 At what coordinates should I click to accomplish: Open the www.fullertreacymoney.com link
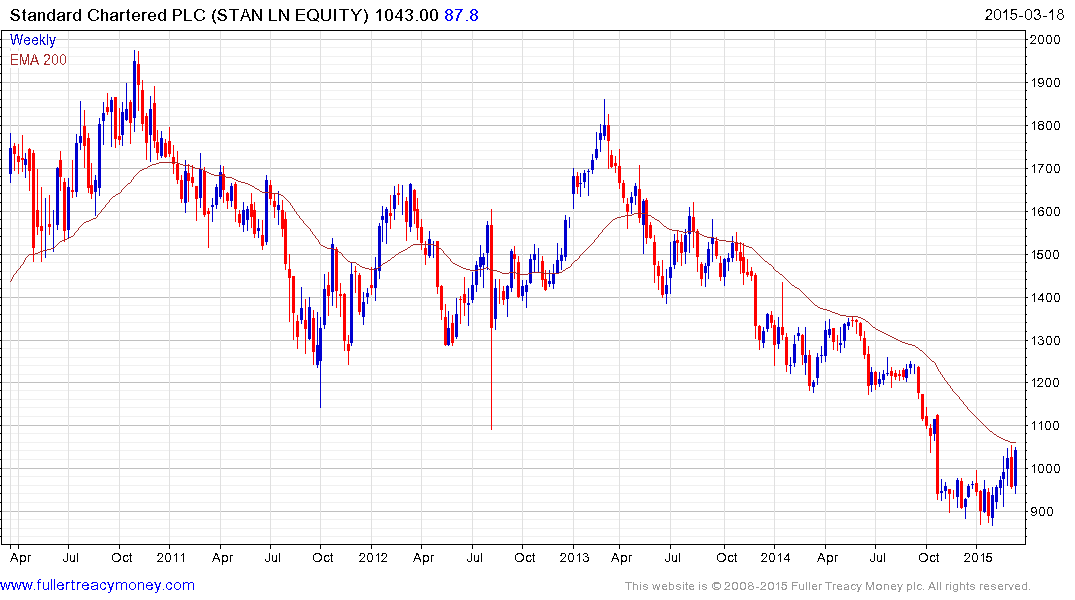tap(97, 585)
